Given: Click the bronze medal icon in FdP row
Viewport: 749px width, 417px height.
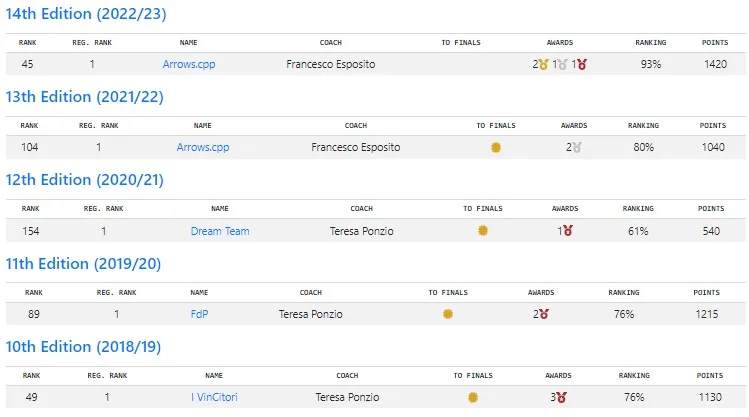Looking at the screenshot, I should tap(545, 314).
